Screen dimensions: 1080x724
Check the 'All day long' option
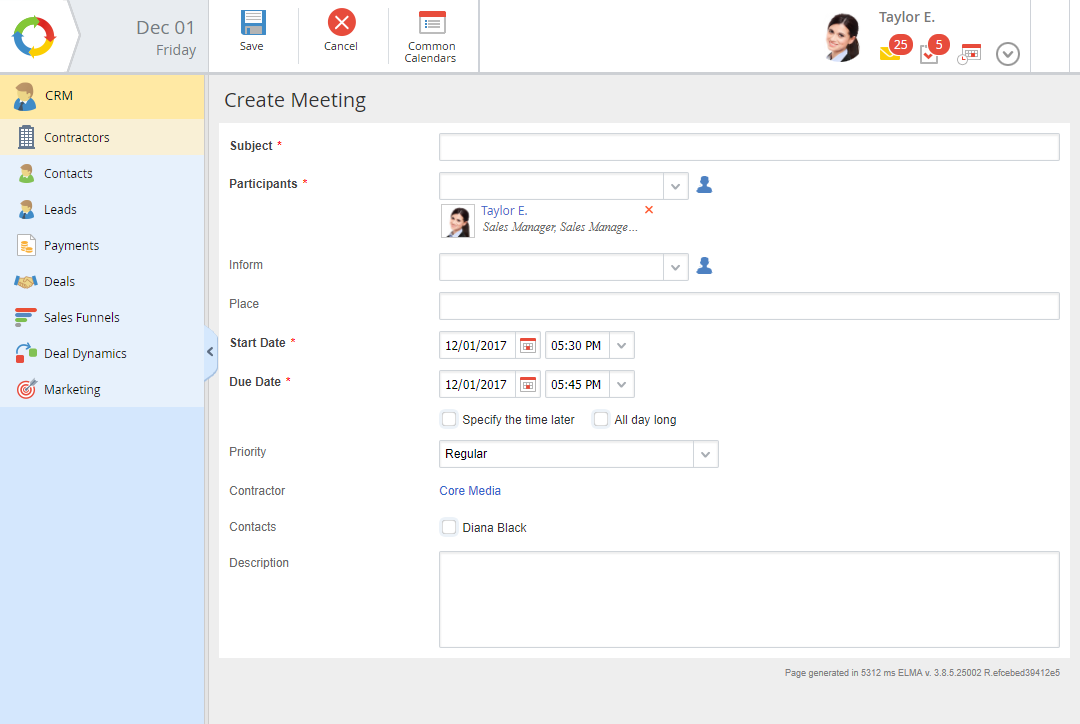pos(601,419)
